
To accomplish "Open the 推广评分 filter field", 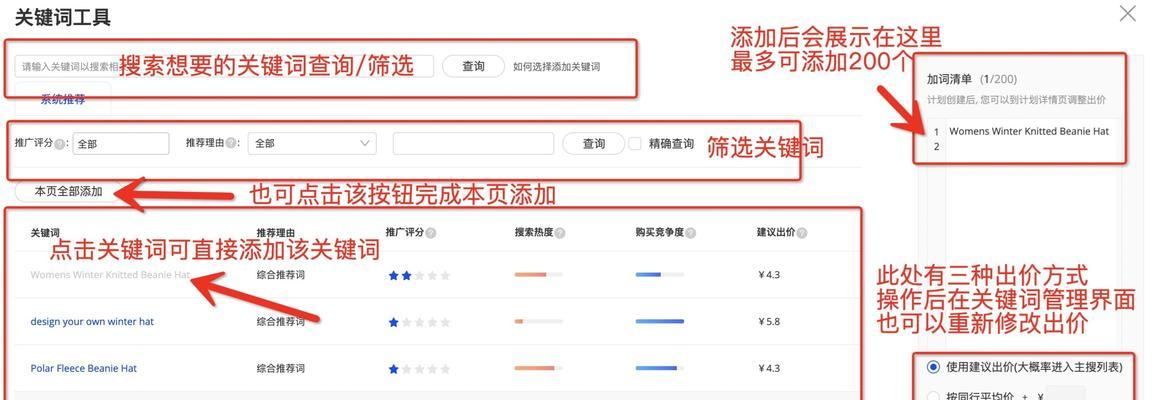I will point(121,144).
